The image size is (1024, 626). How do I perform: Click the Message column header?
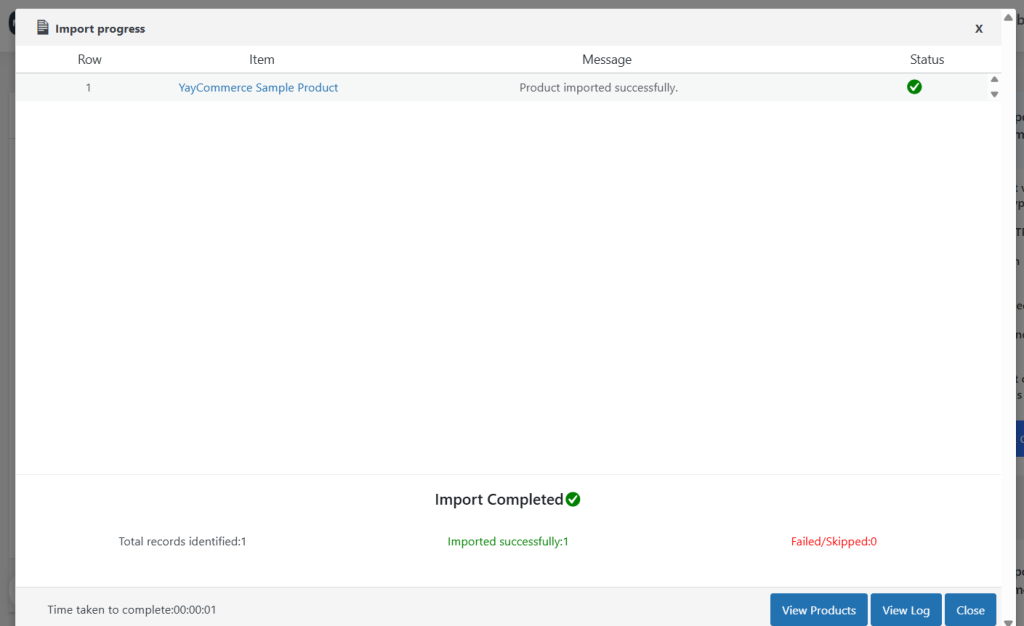pyautogui.click(x=607, y=60)
